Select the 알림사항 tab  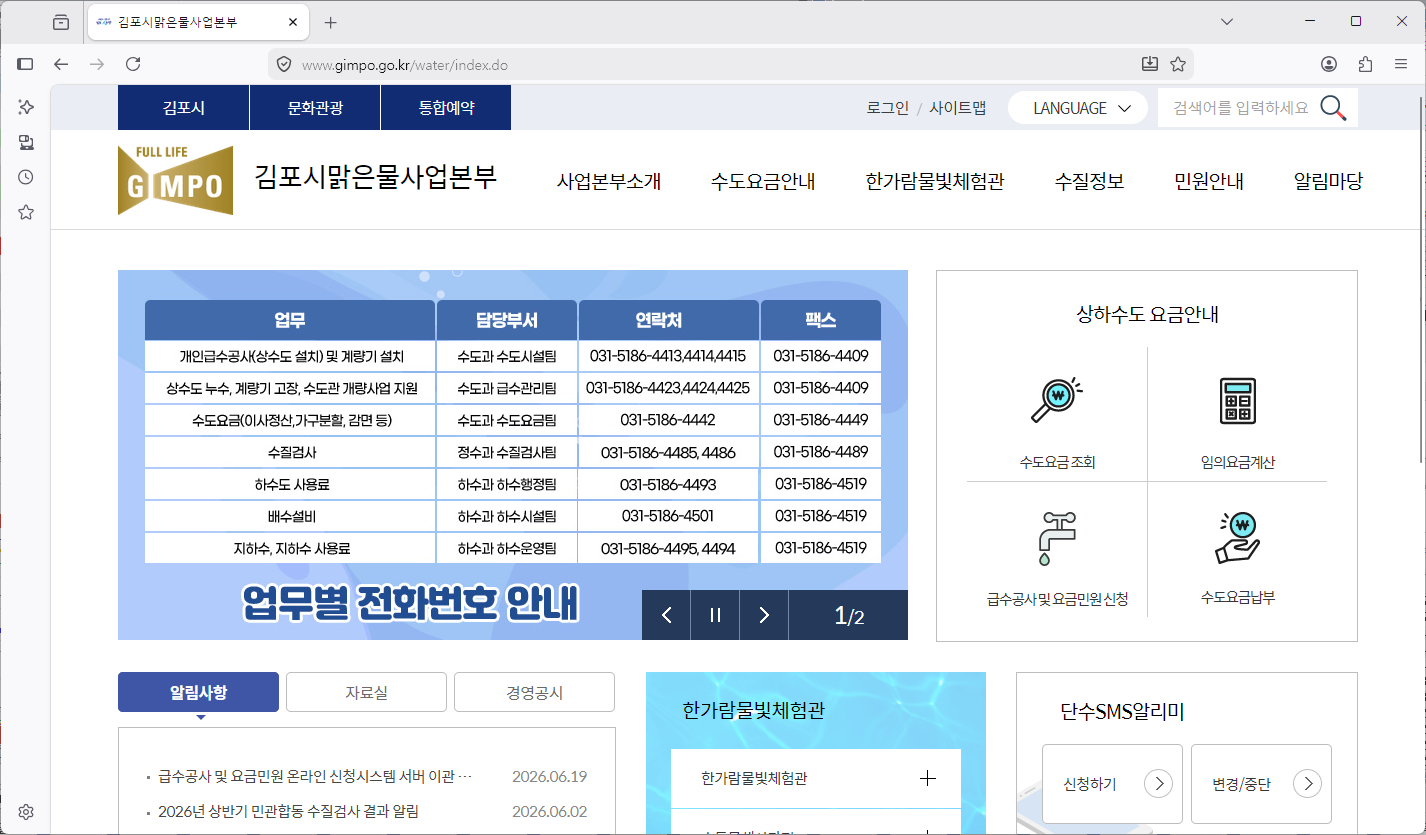click(x=198, y=692)
